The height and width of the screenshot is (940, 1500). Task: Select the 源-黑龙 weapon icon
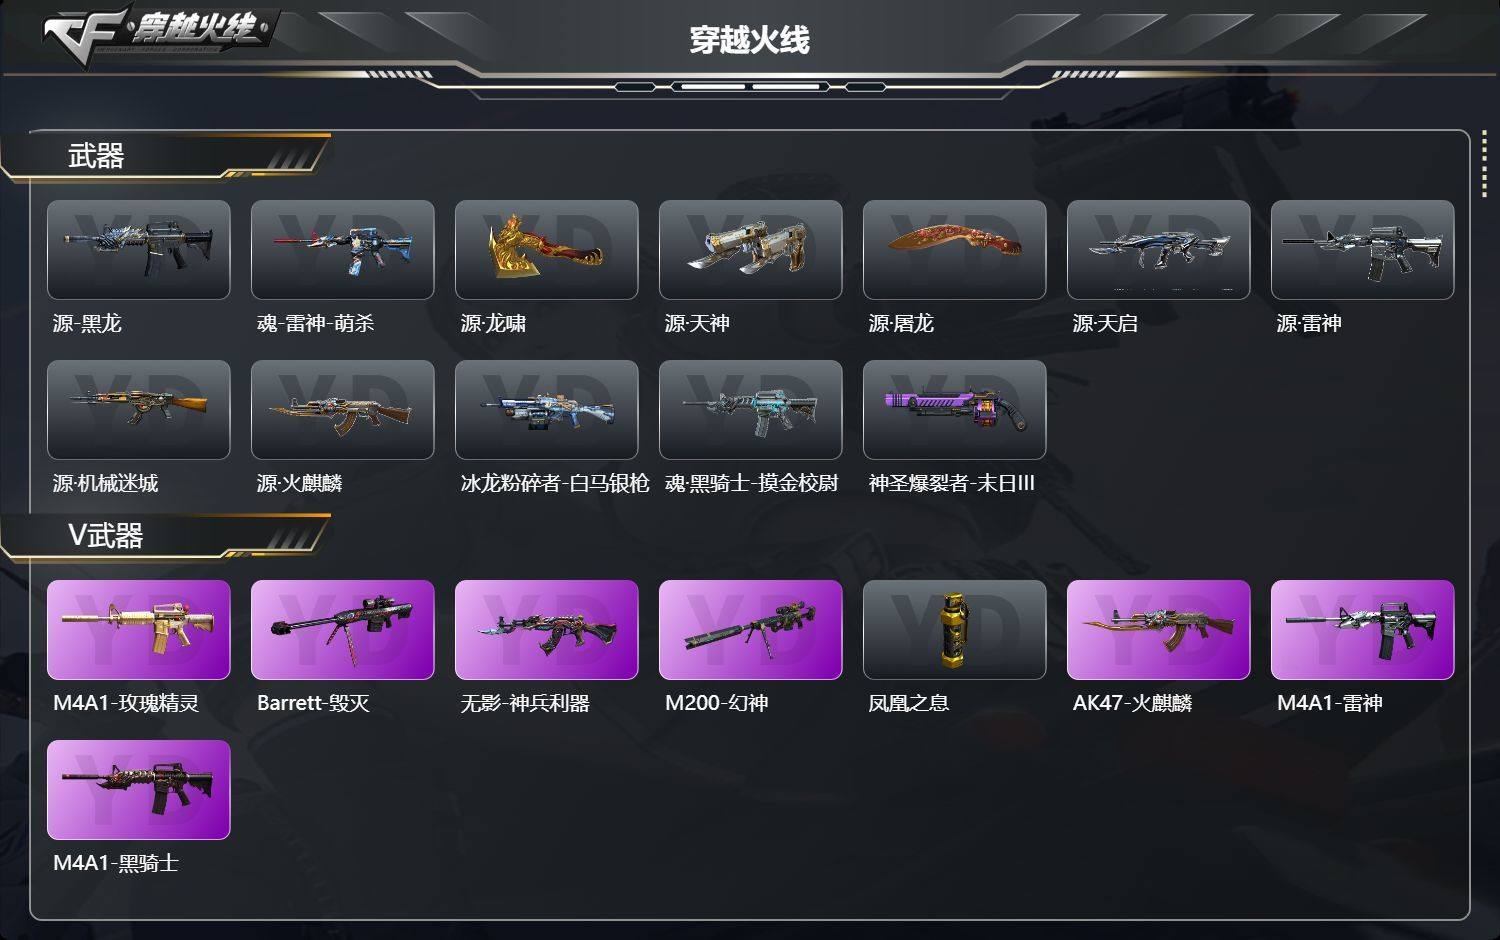click(139, 250)
